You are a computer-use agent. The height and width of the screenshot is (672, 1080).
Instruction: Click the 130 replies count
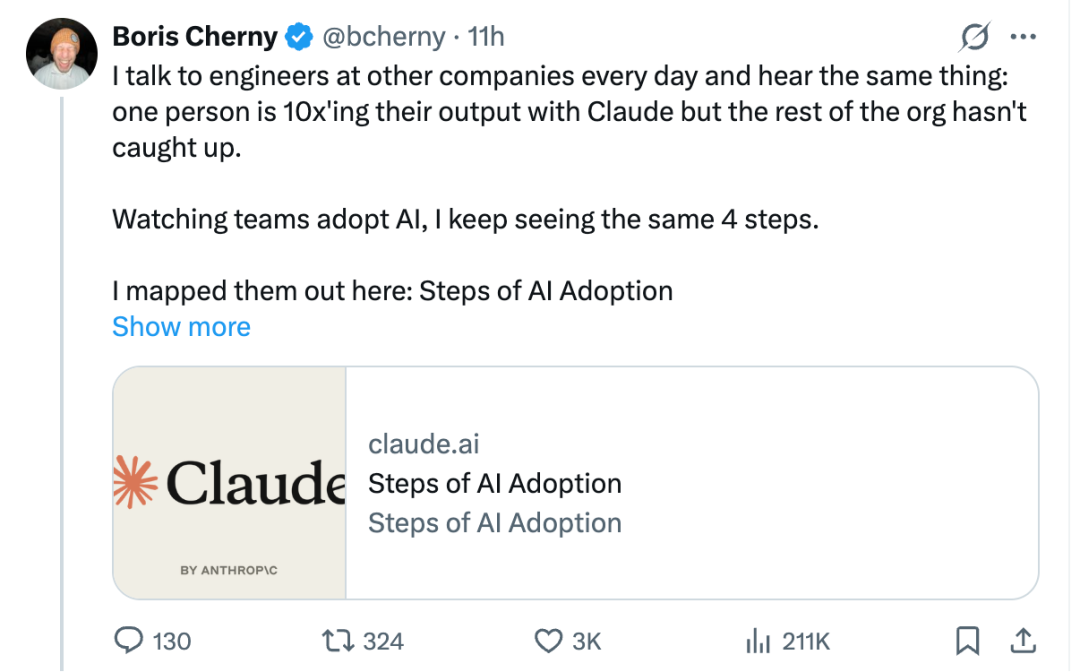(172, 641)
